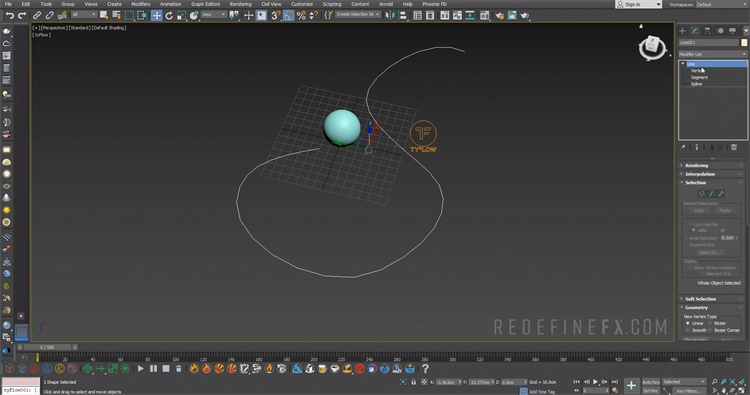
Task: Open the Phoenix FD menu
Action: [x=434, y=4]
